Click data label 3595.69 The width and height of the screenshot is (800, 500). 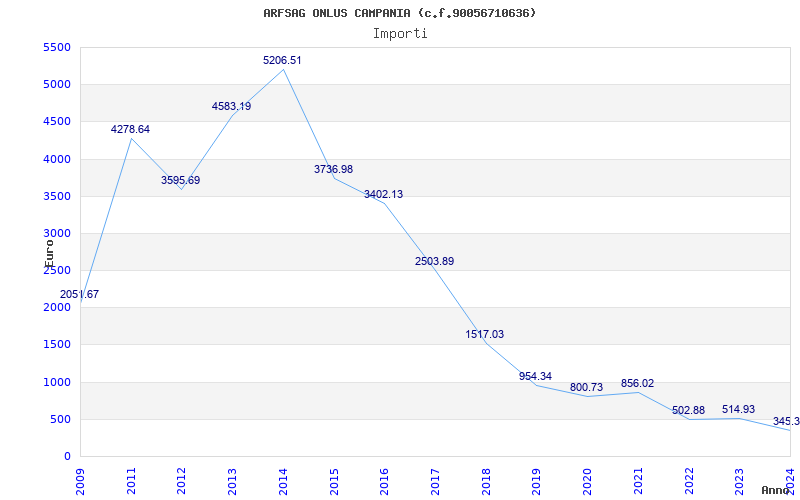pos(181,181)
